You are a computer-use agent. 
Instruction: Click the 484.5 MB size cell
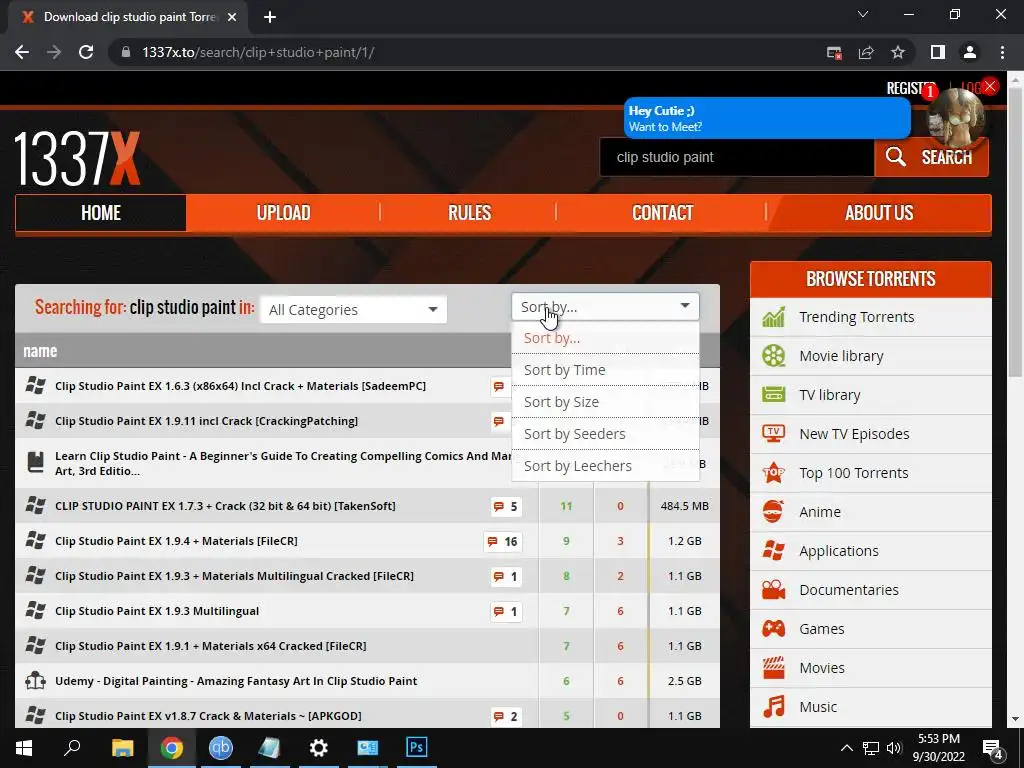[684, 506]
